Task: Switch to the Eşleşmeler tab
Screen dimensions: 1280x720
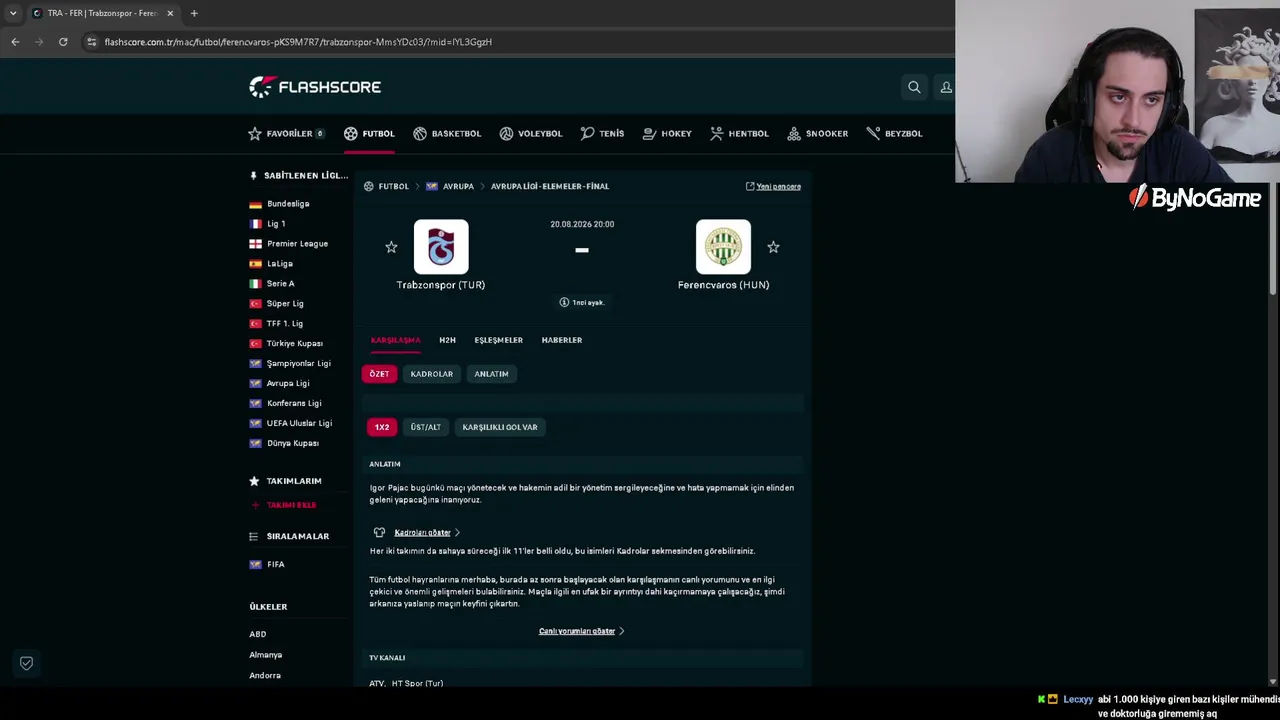Action: [x=499, y=340]
